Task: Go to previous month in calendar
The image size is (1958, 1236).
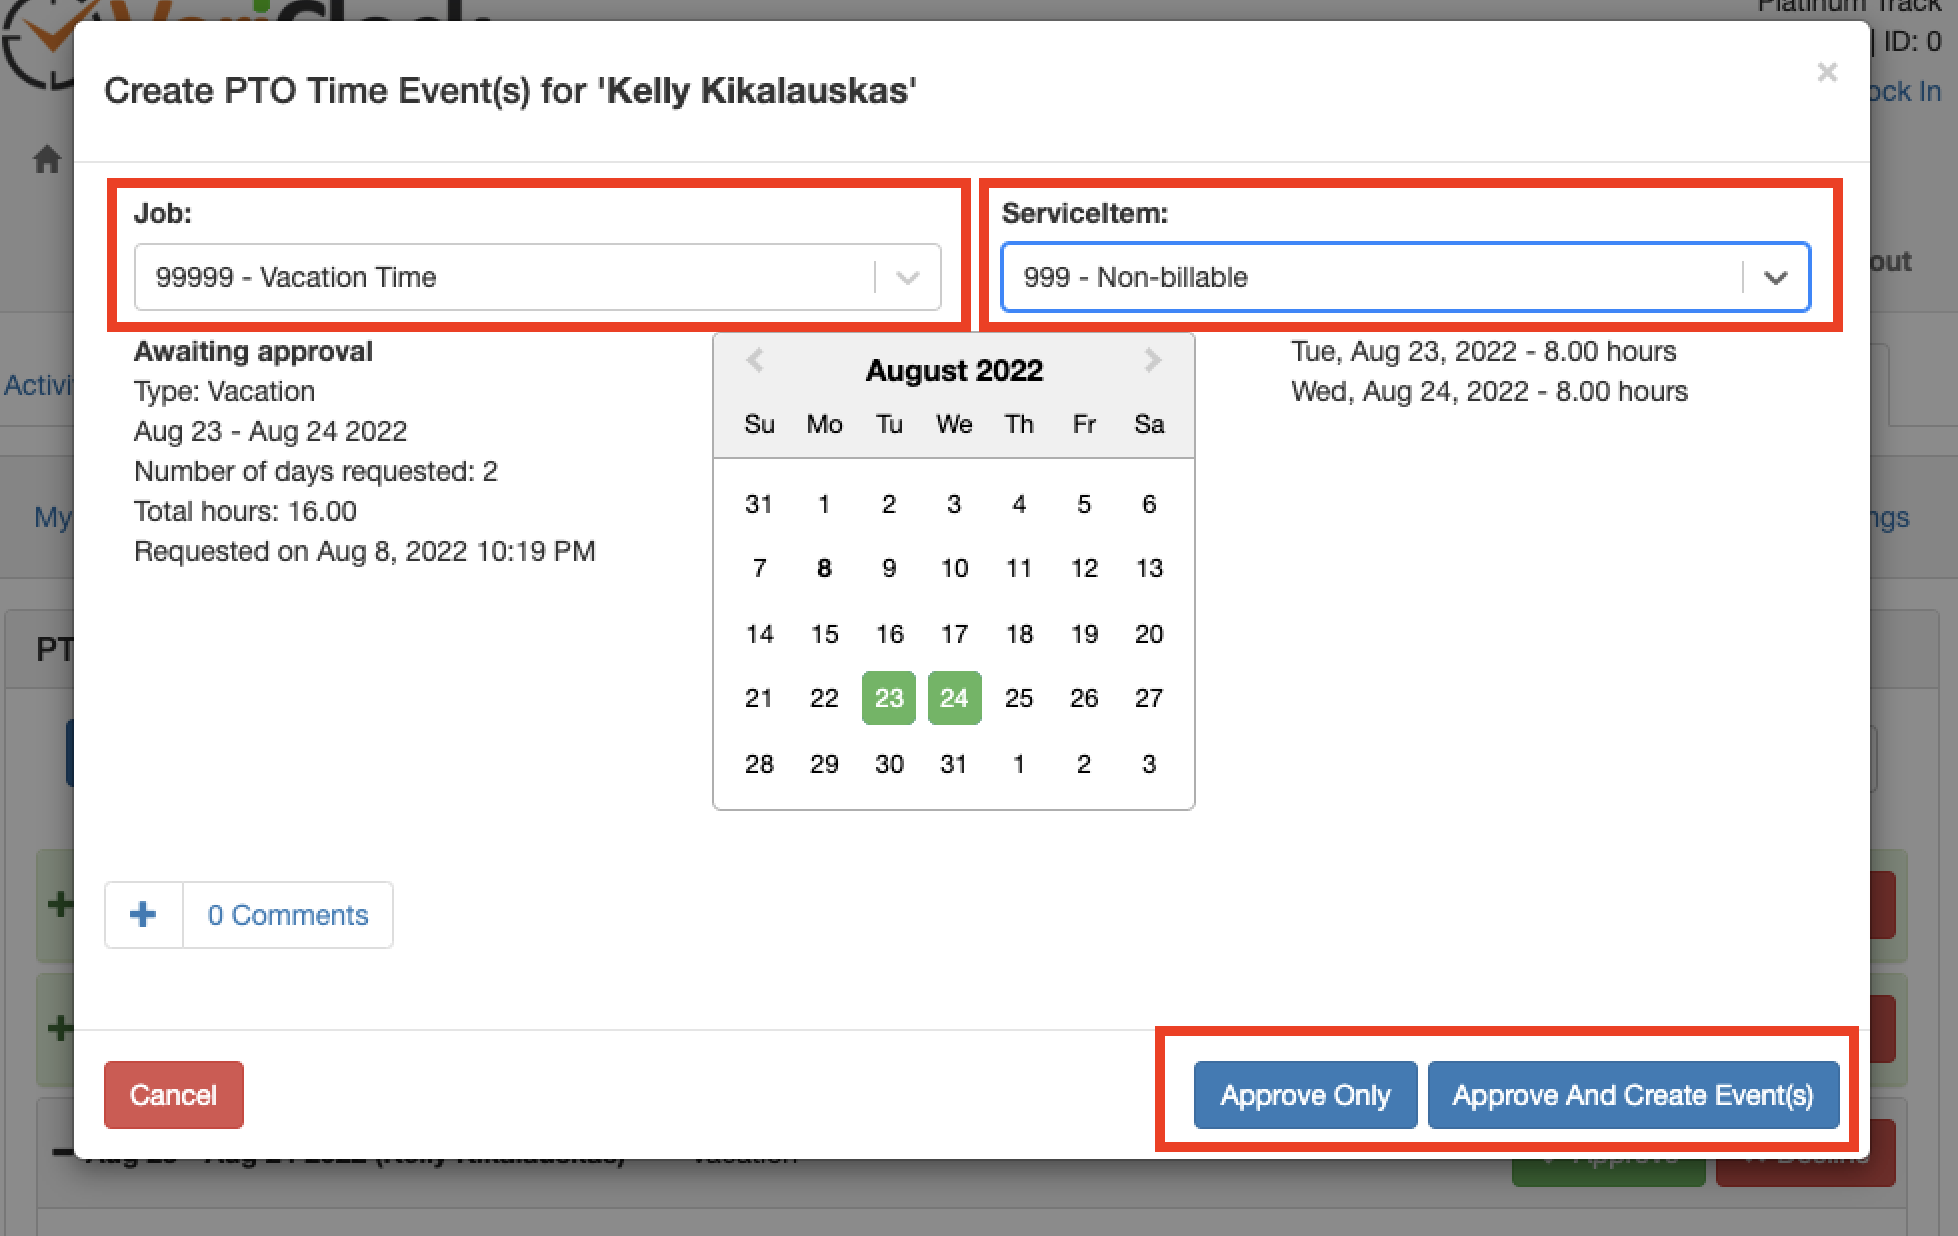Action: coord(755,360)
